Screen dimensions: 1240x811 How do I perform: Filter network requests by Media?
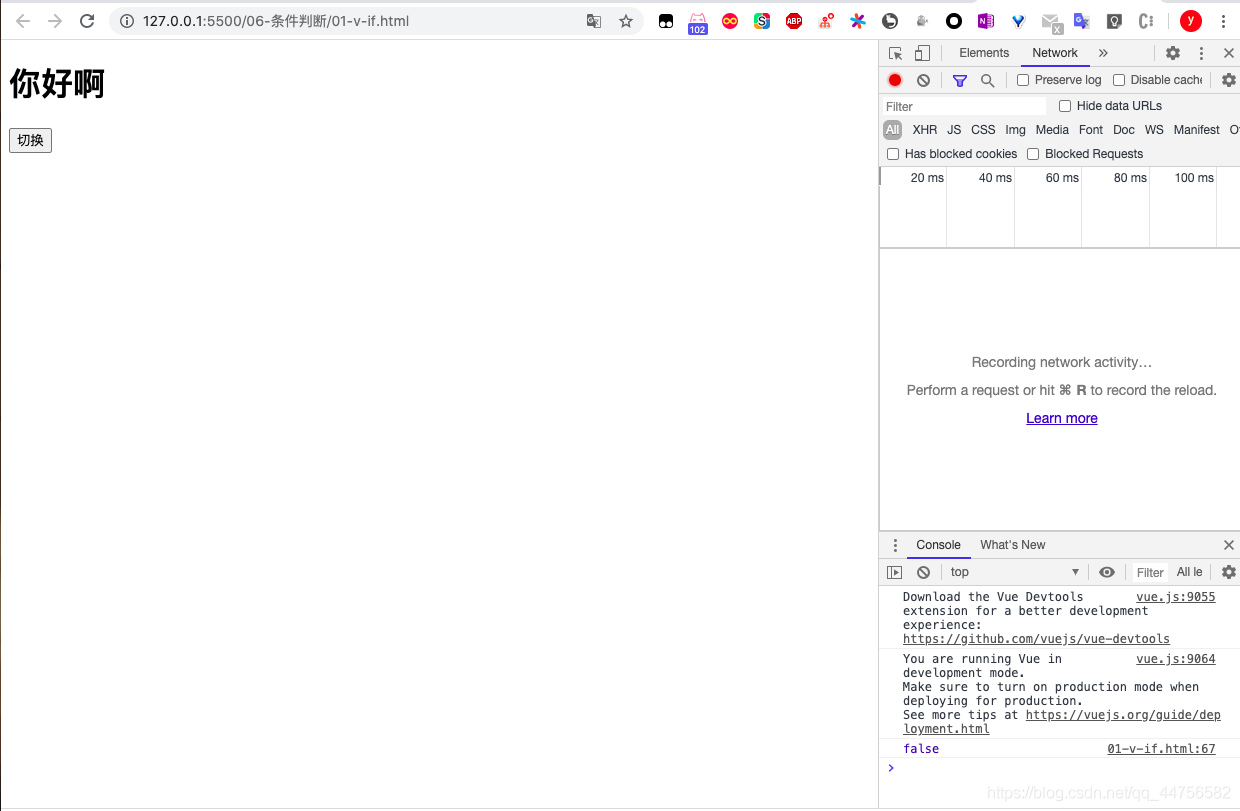tap(1052, 130)
